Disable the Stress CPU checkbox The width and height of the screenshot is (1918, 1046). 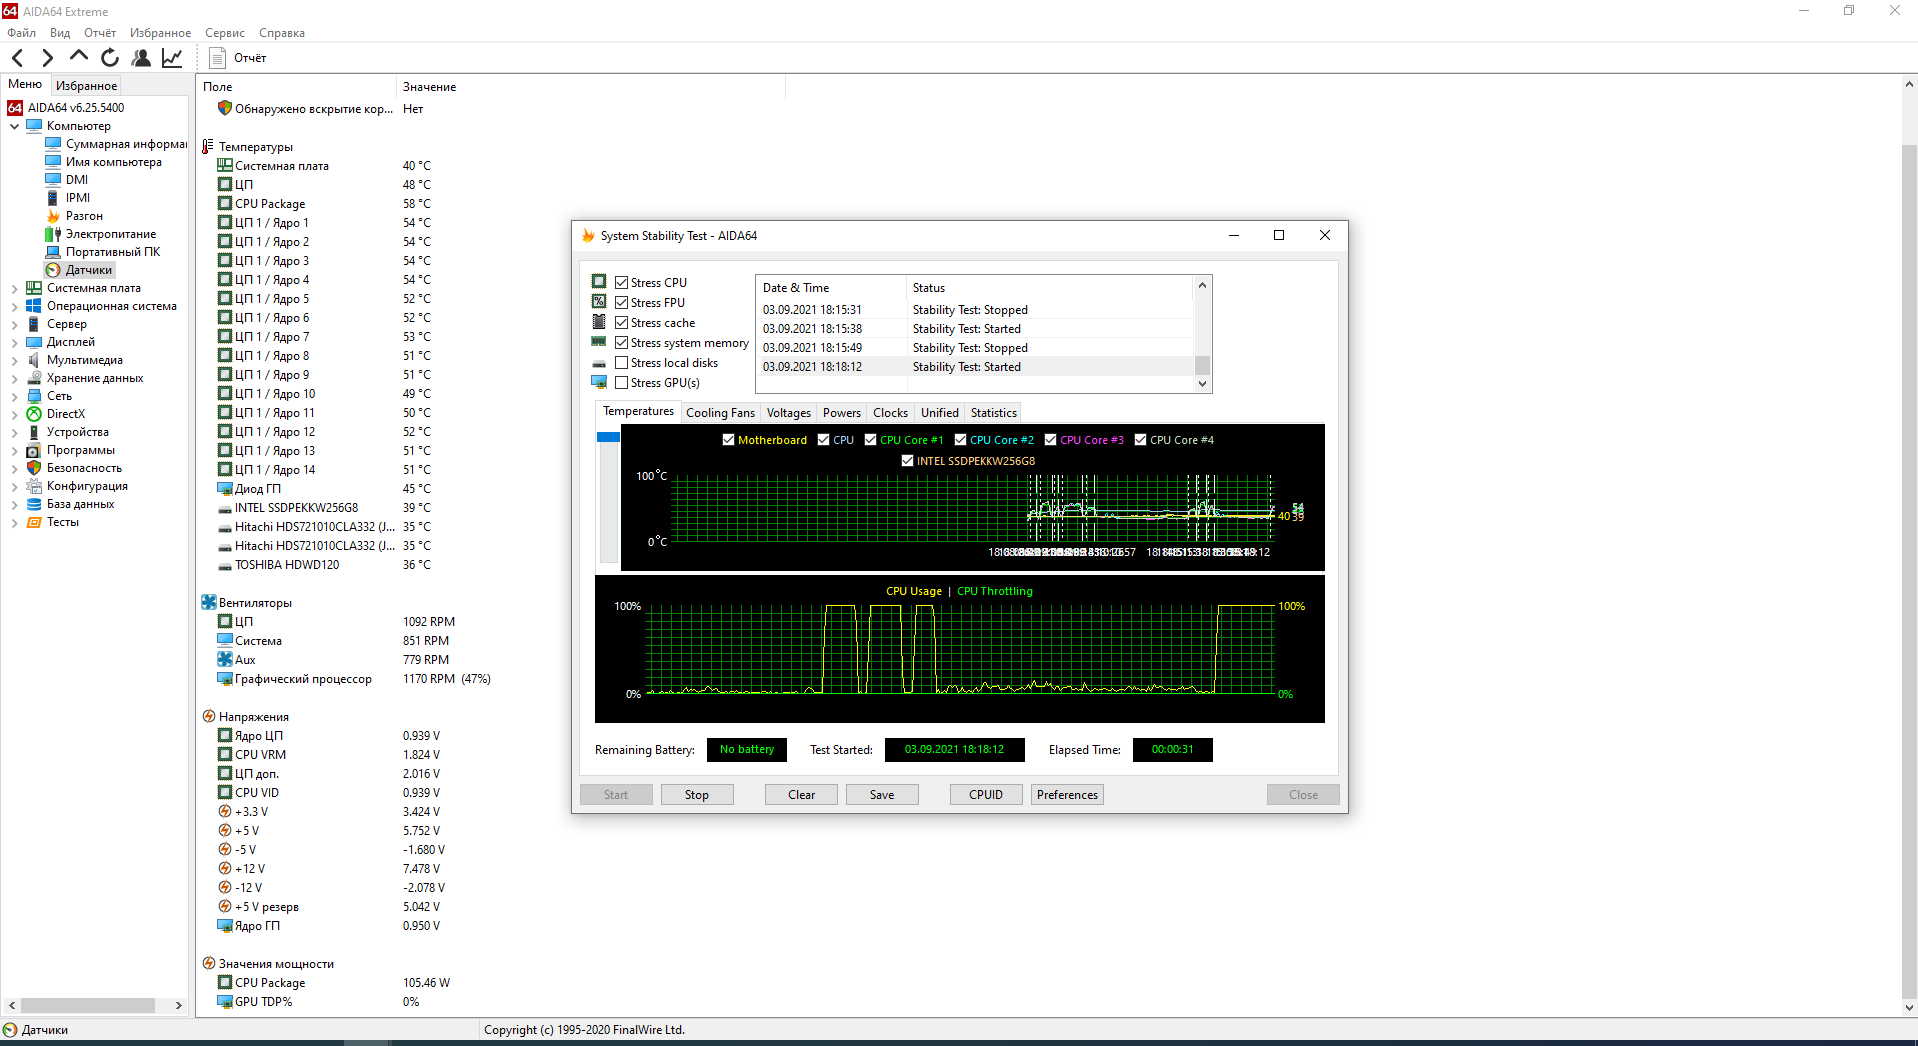click(621, 283)
